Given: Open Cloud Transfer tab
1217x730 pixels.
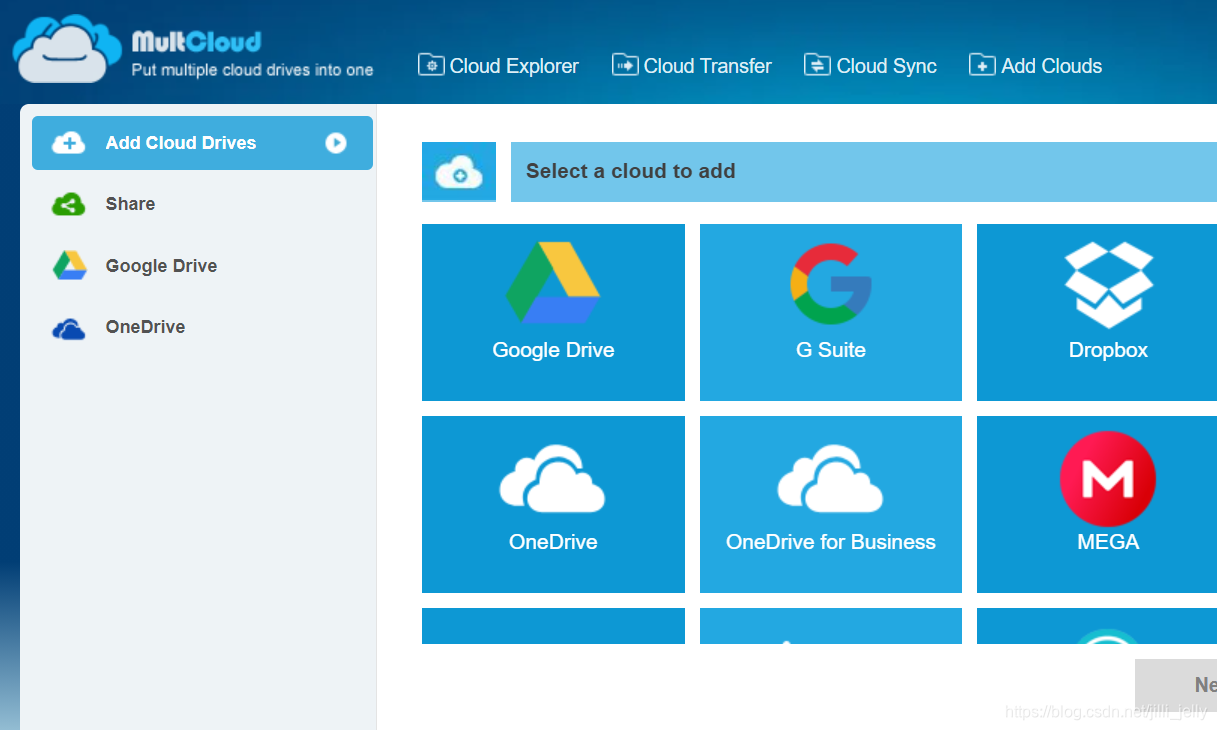Looking at the screenshot, I should click(x=692, y=66).
